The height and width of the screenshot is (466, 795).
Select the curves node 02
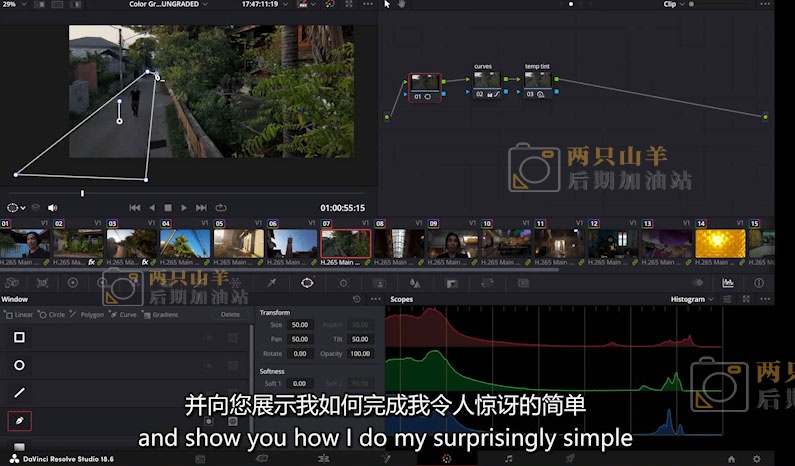point(486,84)
